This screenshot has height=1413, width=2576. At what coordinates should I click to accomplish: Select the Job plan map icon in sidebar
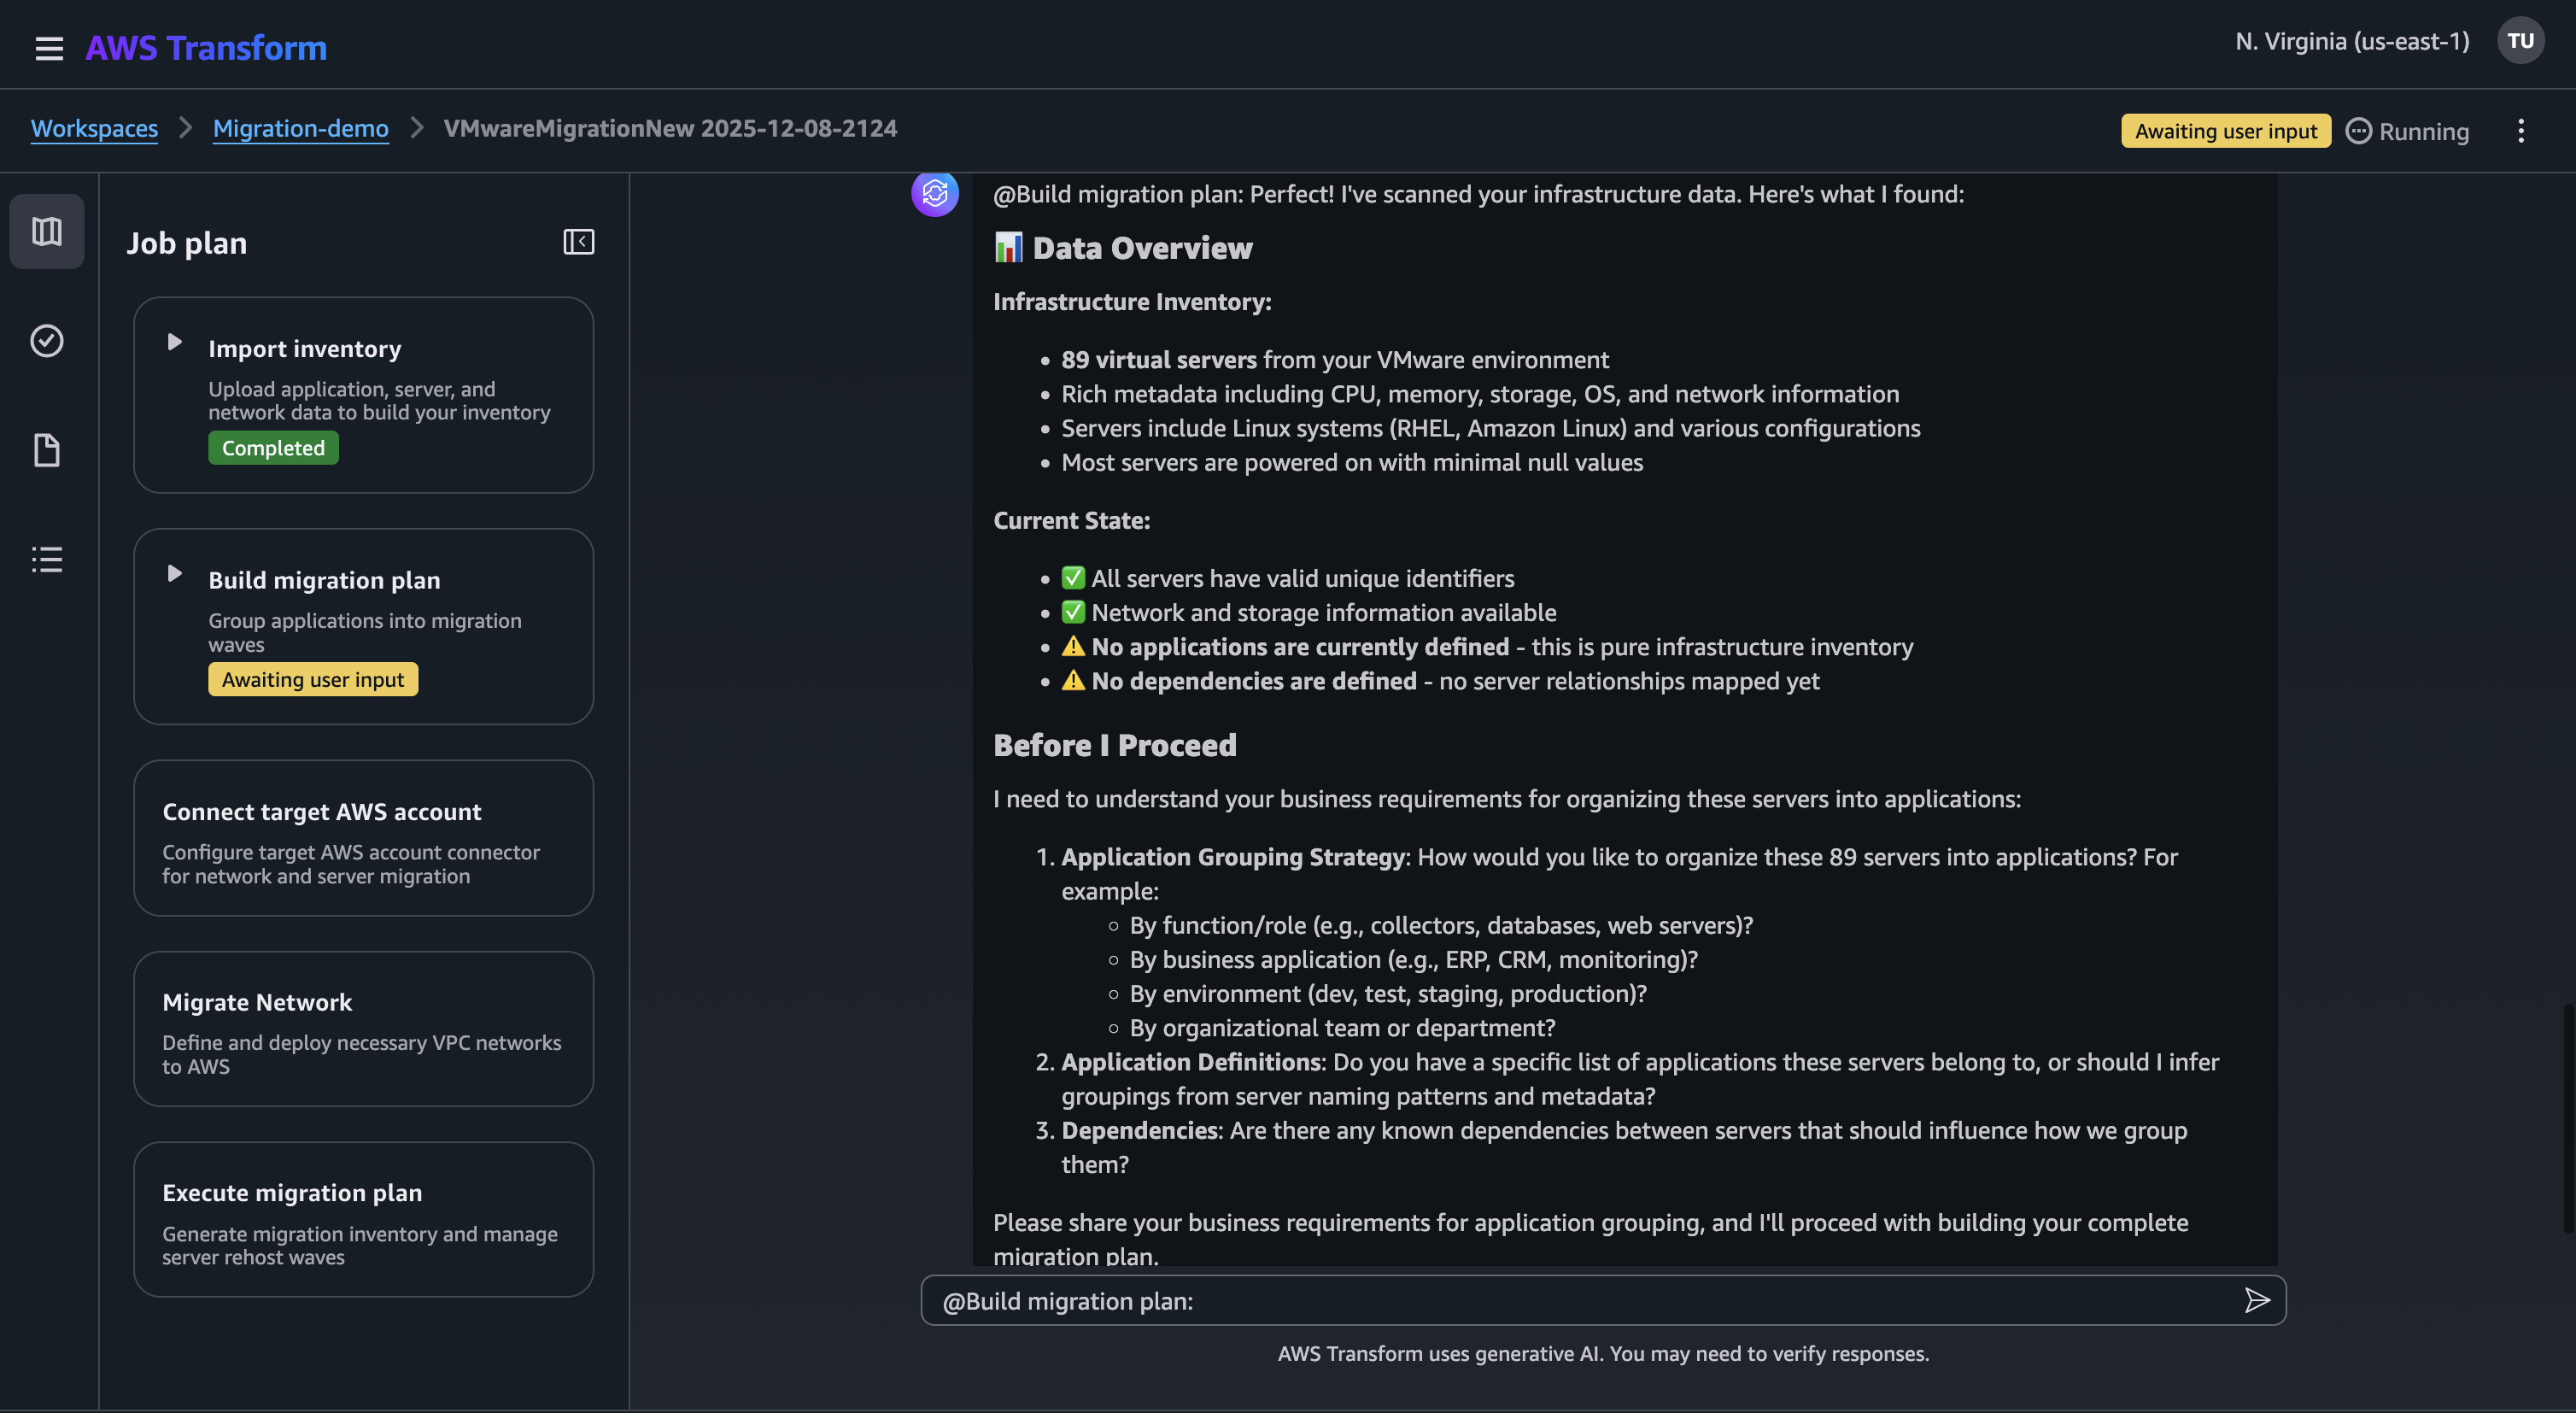pos(46,231)
